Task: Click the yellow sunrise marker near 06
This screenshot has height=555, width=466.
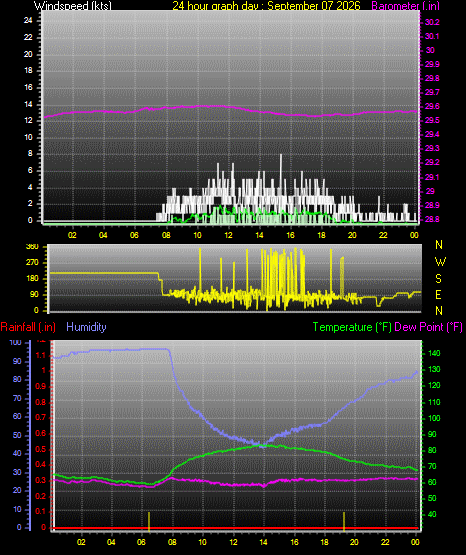Action: pyautogui.click(x=149, y=521)
